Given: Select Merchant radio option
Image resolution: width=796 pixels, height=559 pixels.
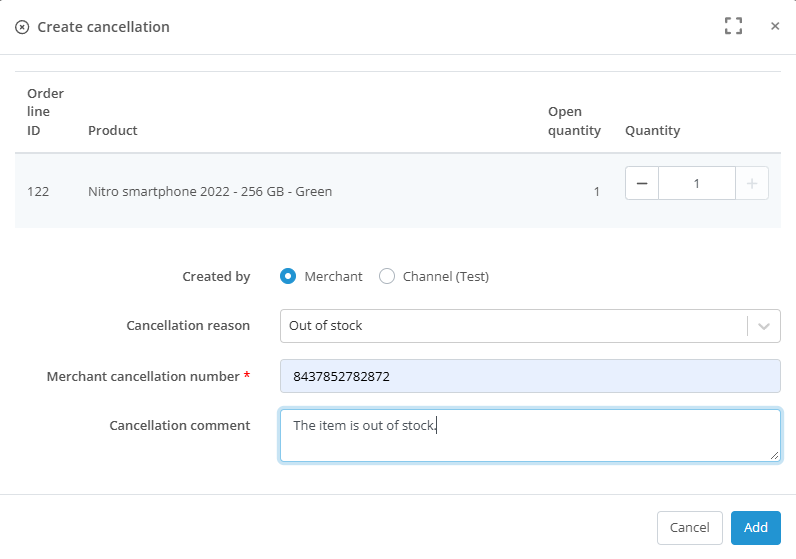Looking at the screenshot, I should point(288,276).
